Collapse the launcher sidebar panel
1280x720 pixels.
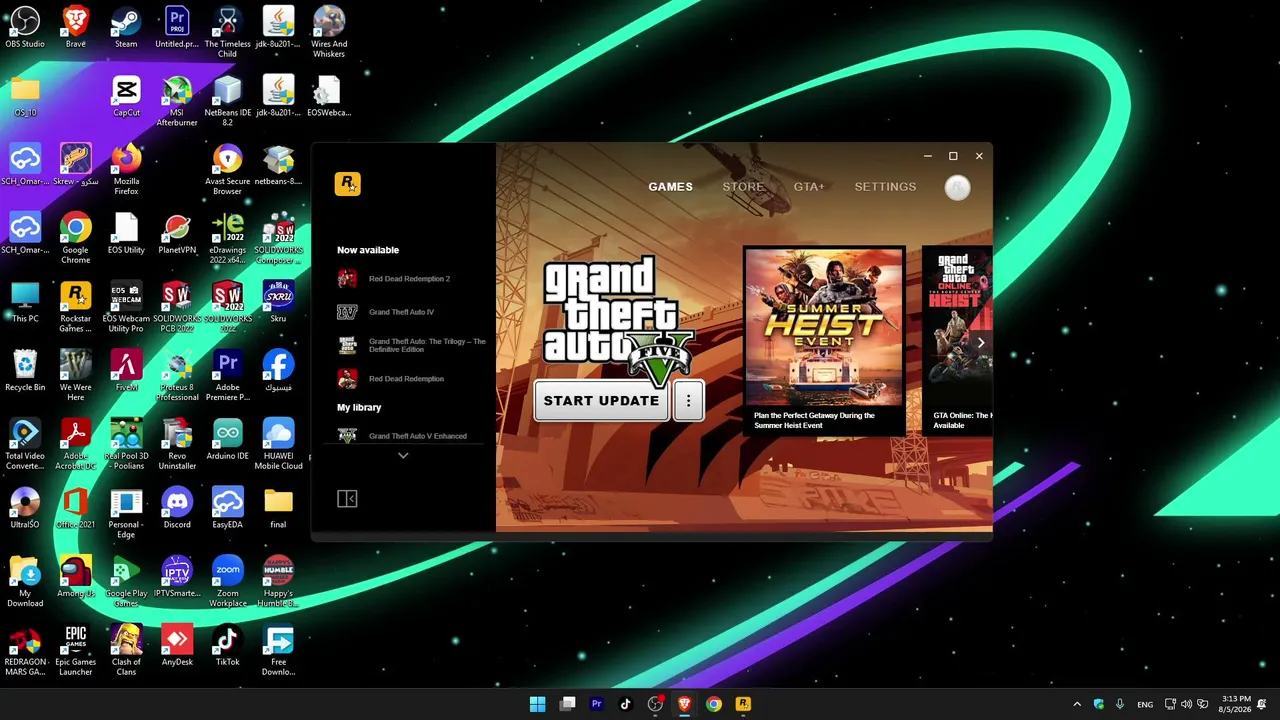pos(347,499)
